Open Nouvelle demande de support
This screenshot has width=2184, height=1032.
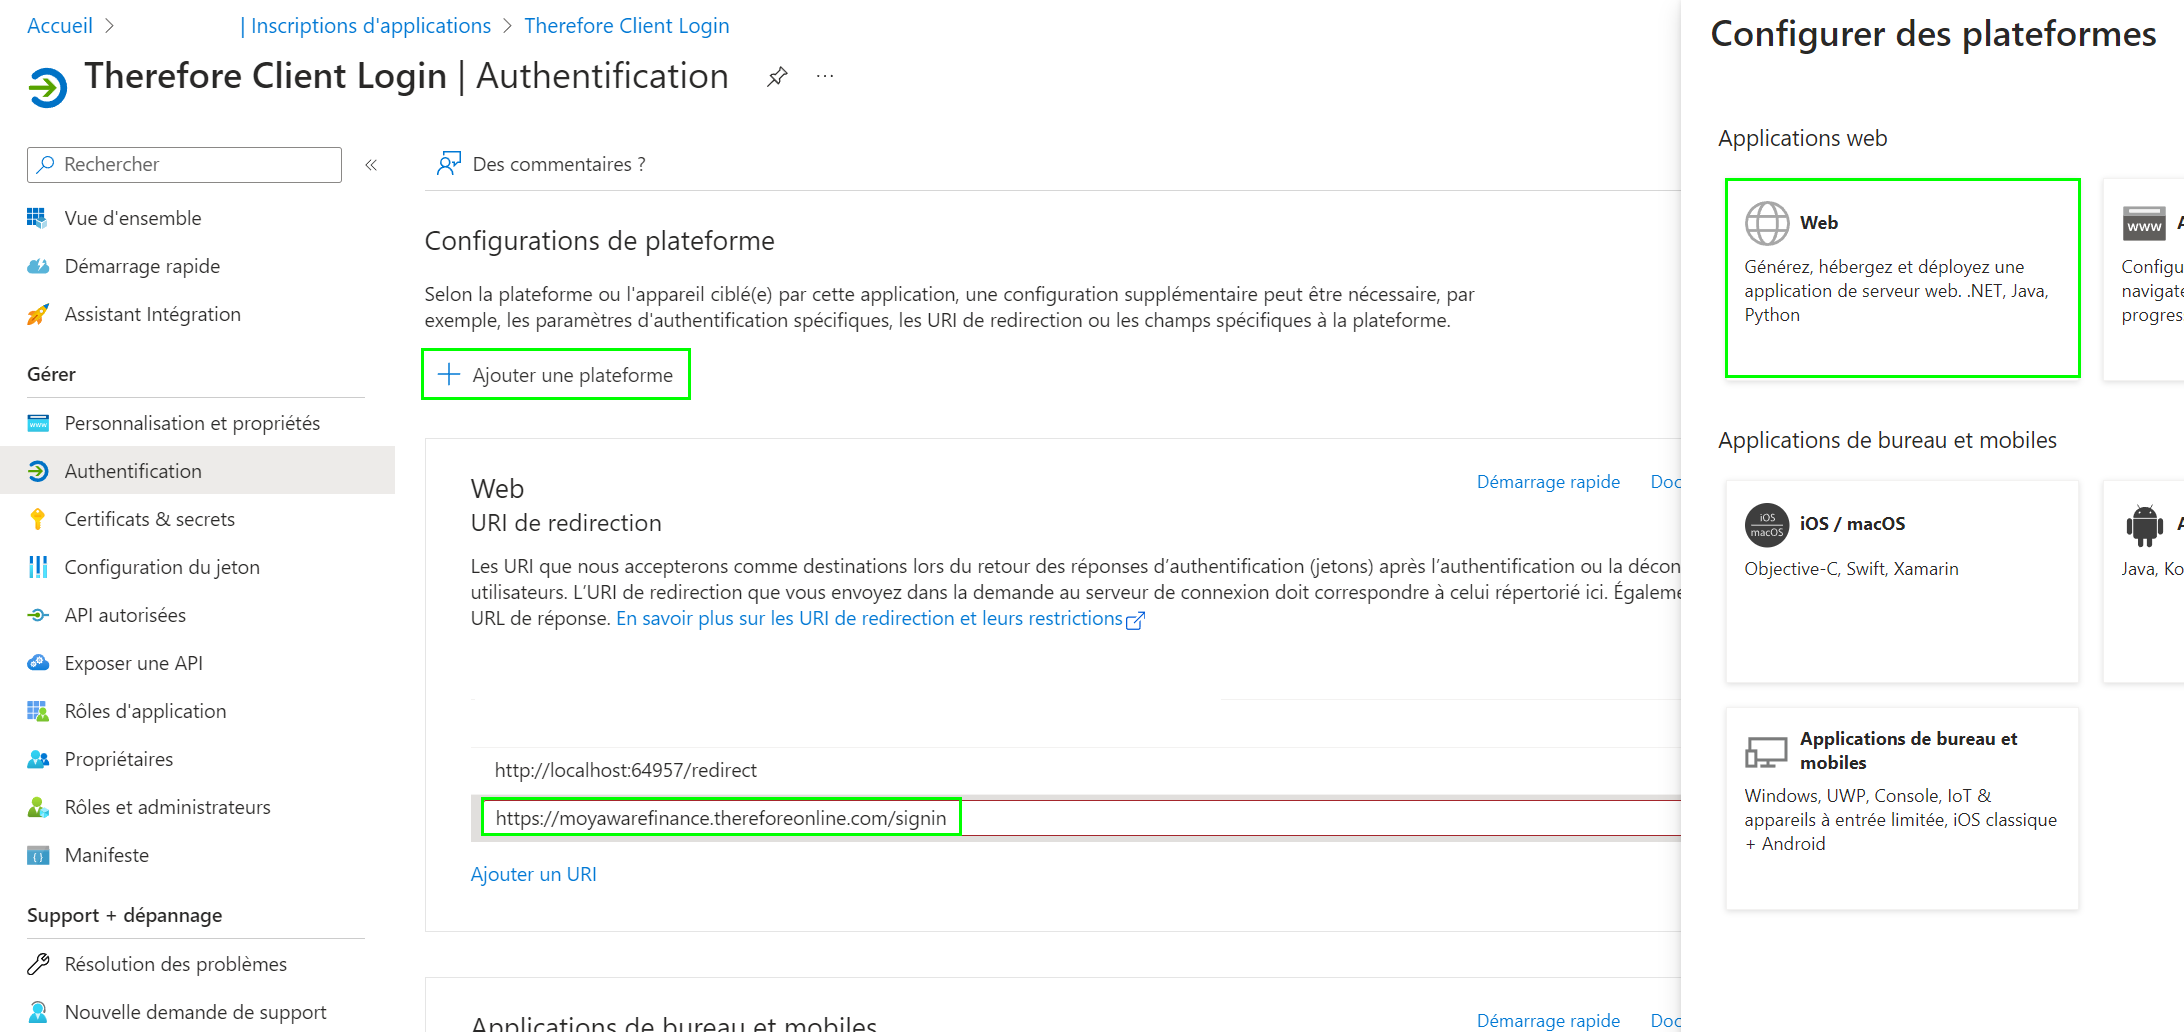[197, 1012]
